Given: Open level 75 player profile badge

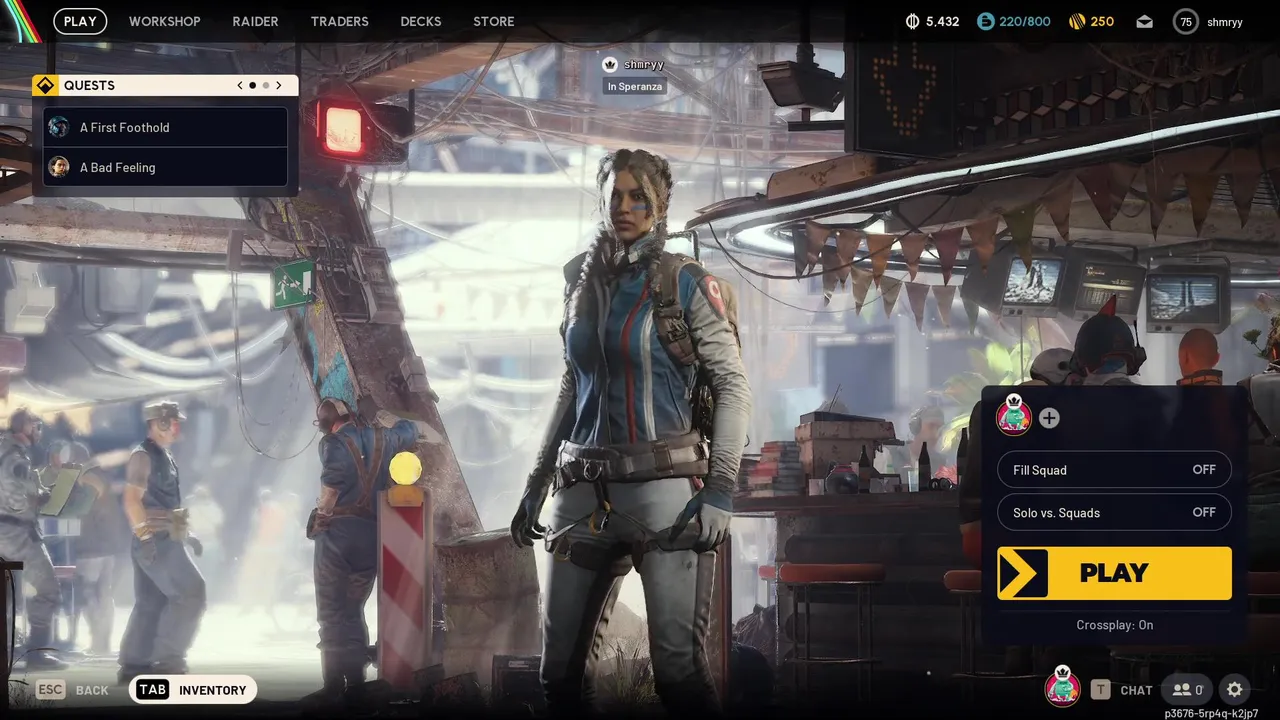Looking at the screenshot, I should coord(1186,21).
